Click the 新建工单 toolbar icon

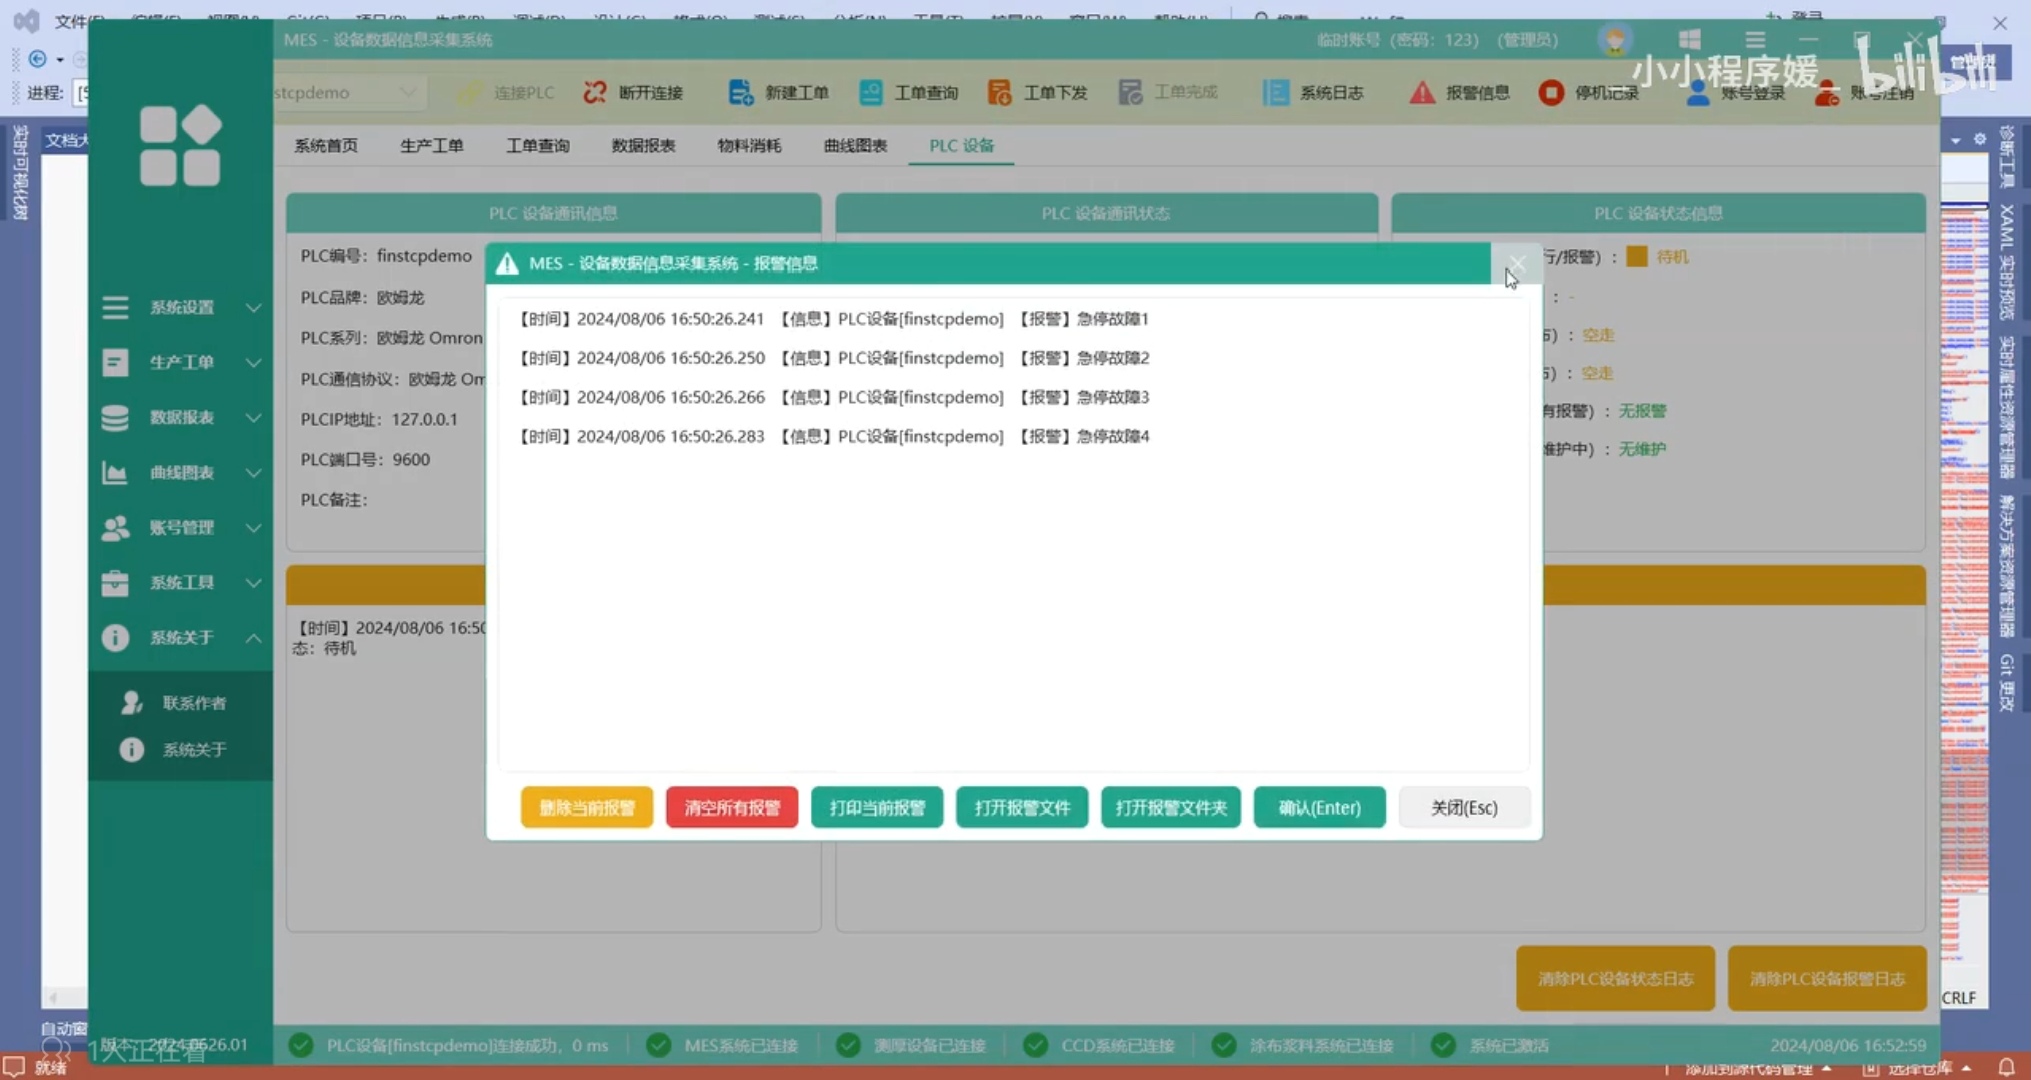740,92
